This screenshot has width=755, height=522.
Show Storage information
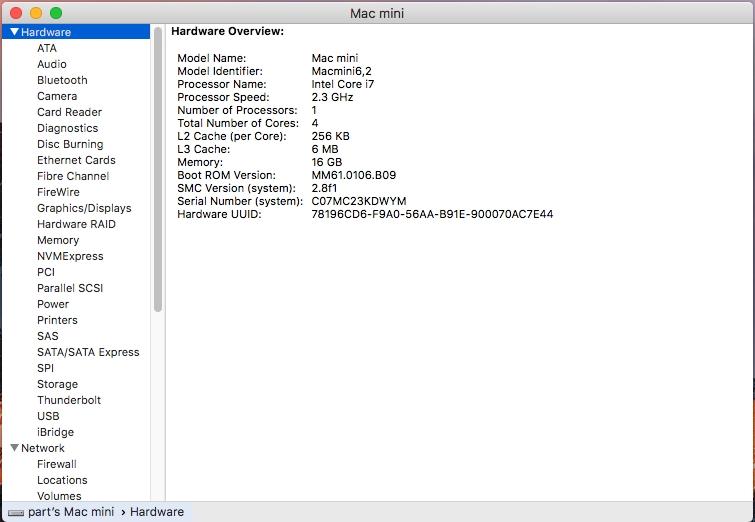tap(57, 384)
